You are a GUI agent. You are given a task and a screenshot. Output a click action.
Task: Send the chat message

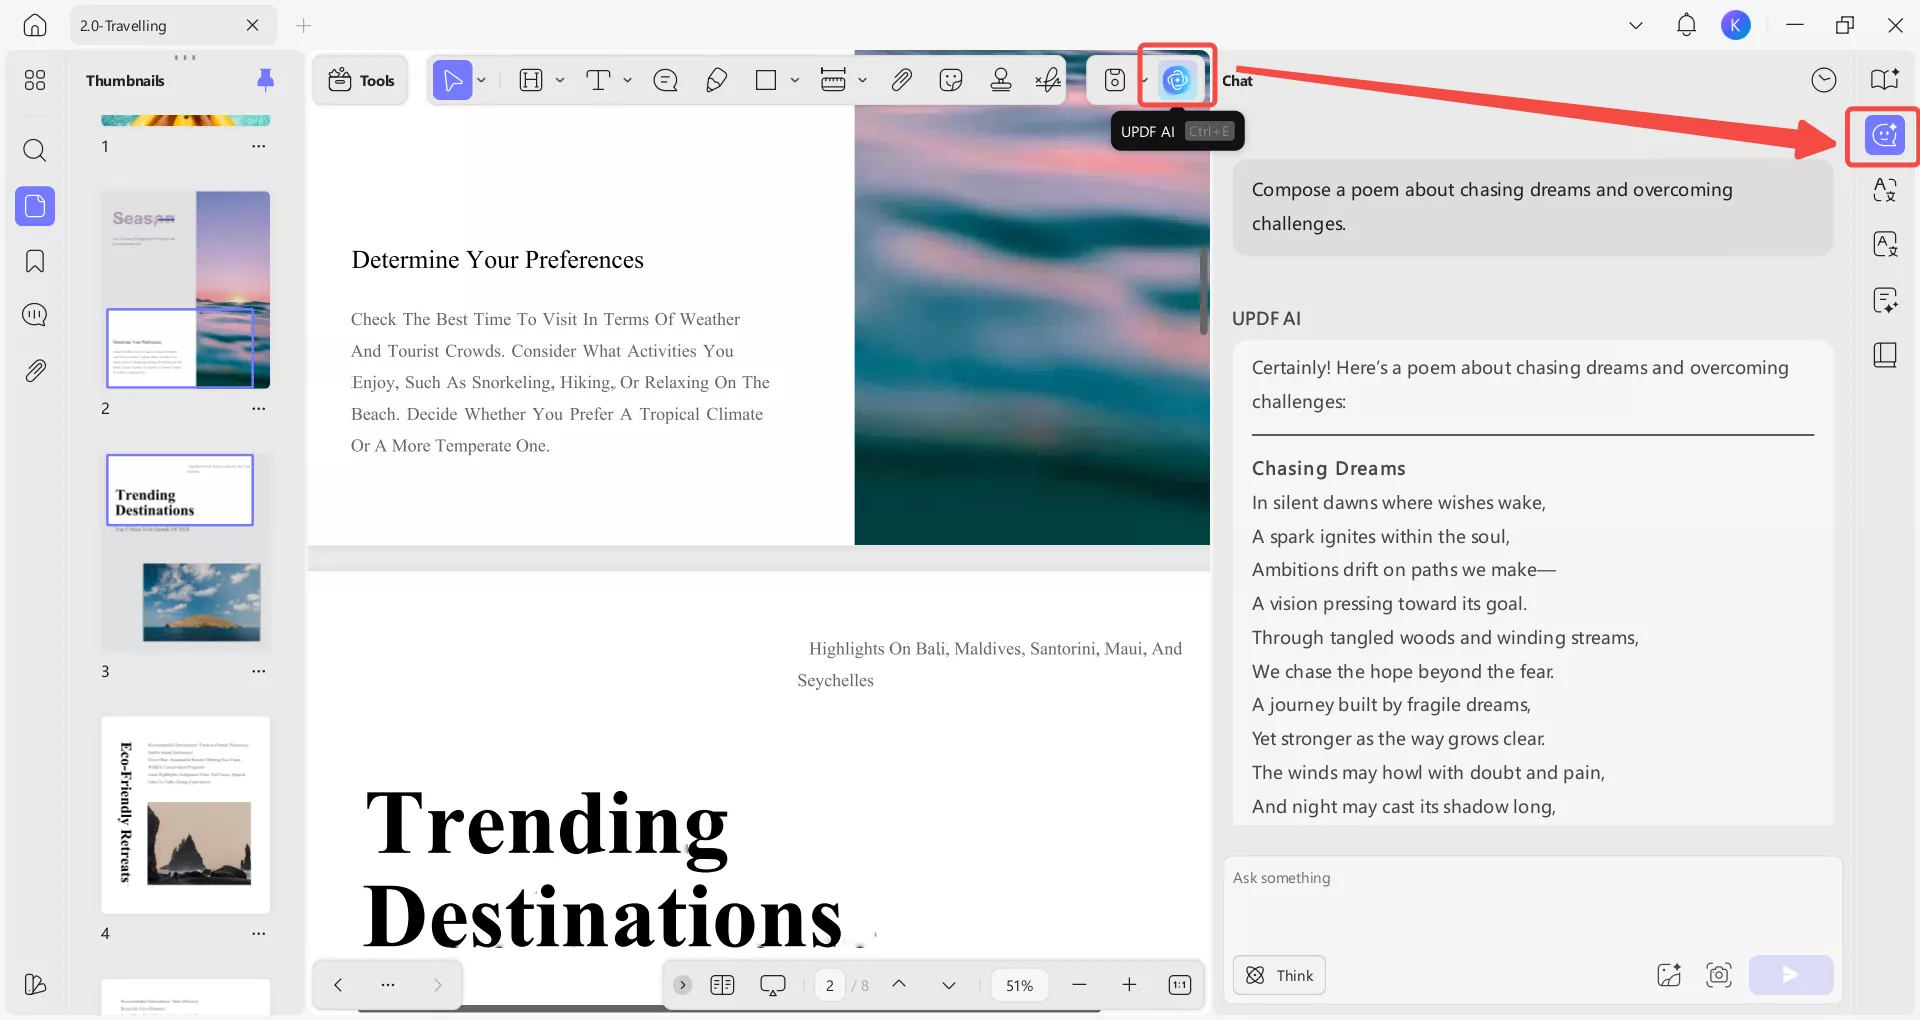[x=1791, y=975]
